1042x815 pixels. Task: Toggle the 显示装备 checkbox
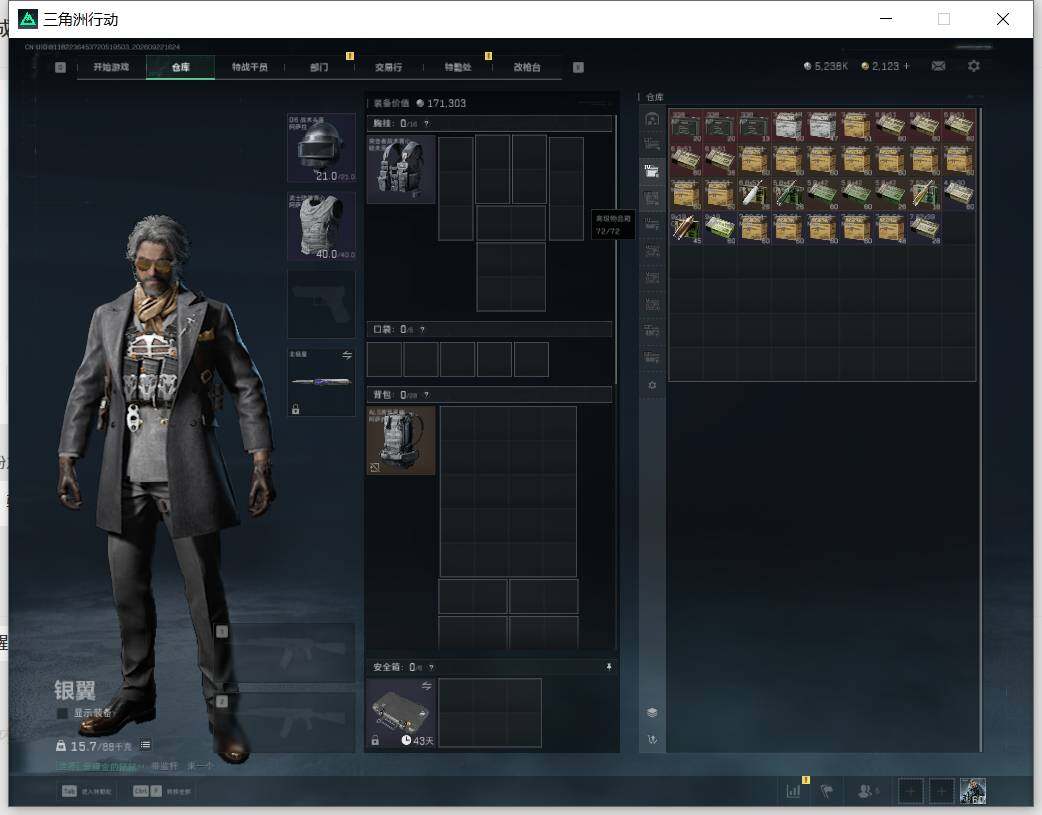click(62, 713)
